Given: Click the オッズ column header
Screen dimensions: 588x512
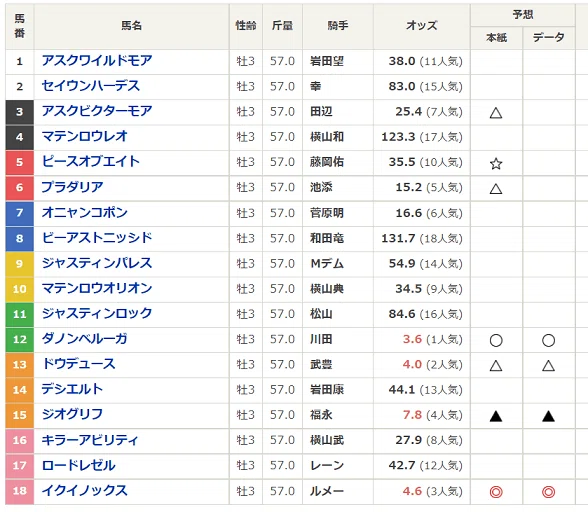Looking at the screenshot, I should point(422,26).
